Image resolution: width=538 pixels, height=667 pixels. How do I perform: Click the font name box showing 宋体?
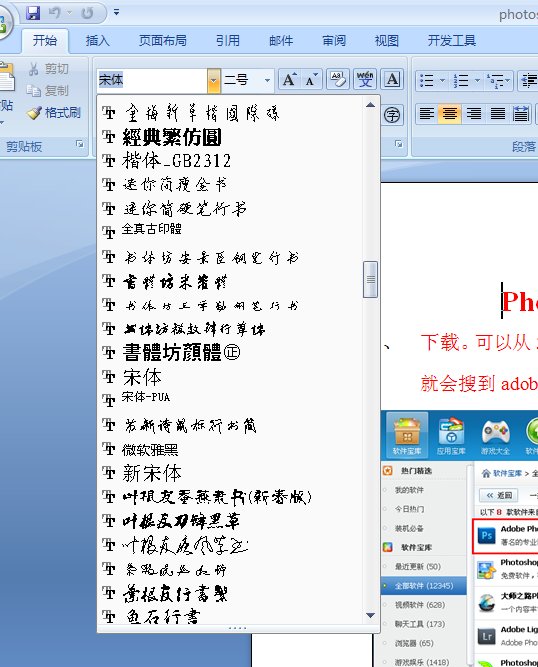(x=152, y=80)
